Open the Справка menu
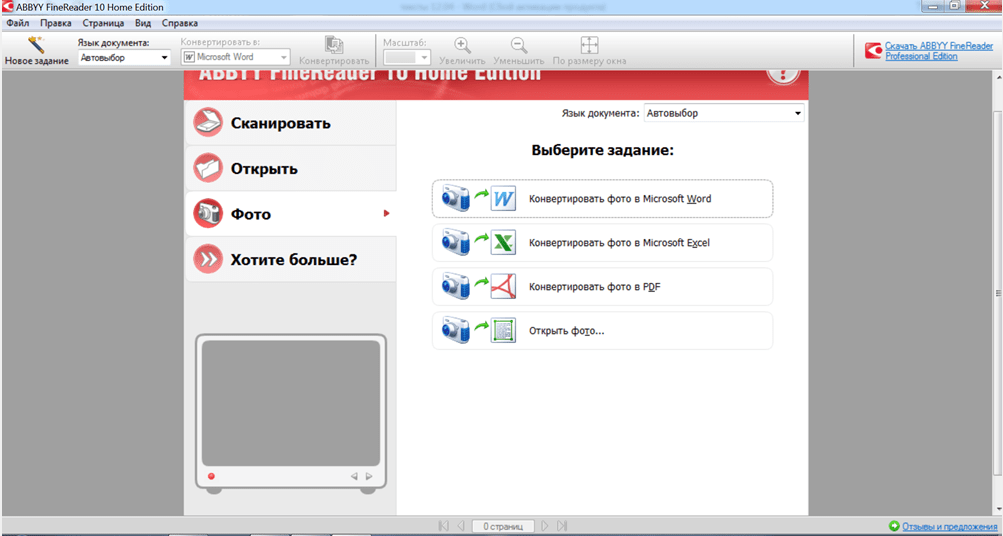 (x=179, y=23)
